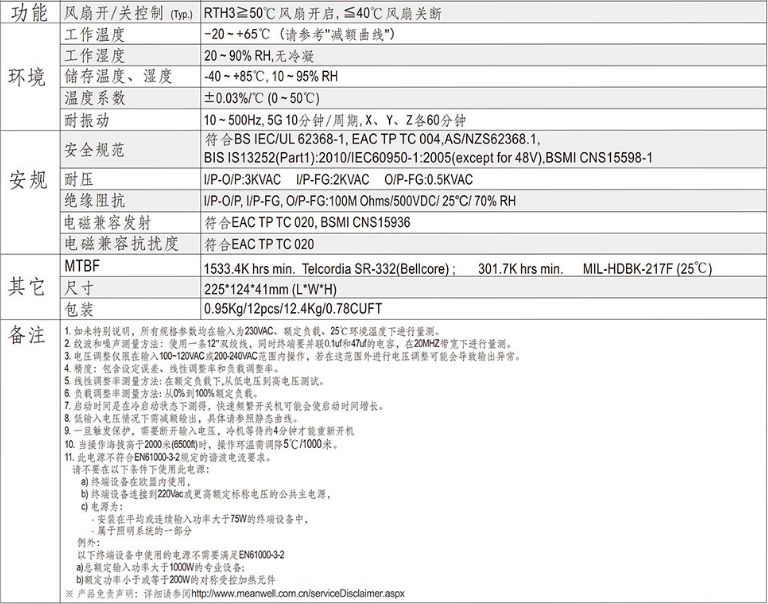Select the MTBF label cell

85,266
